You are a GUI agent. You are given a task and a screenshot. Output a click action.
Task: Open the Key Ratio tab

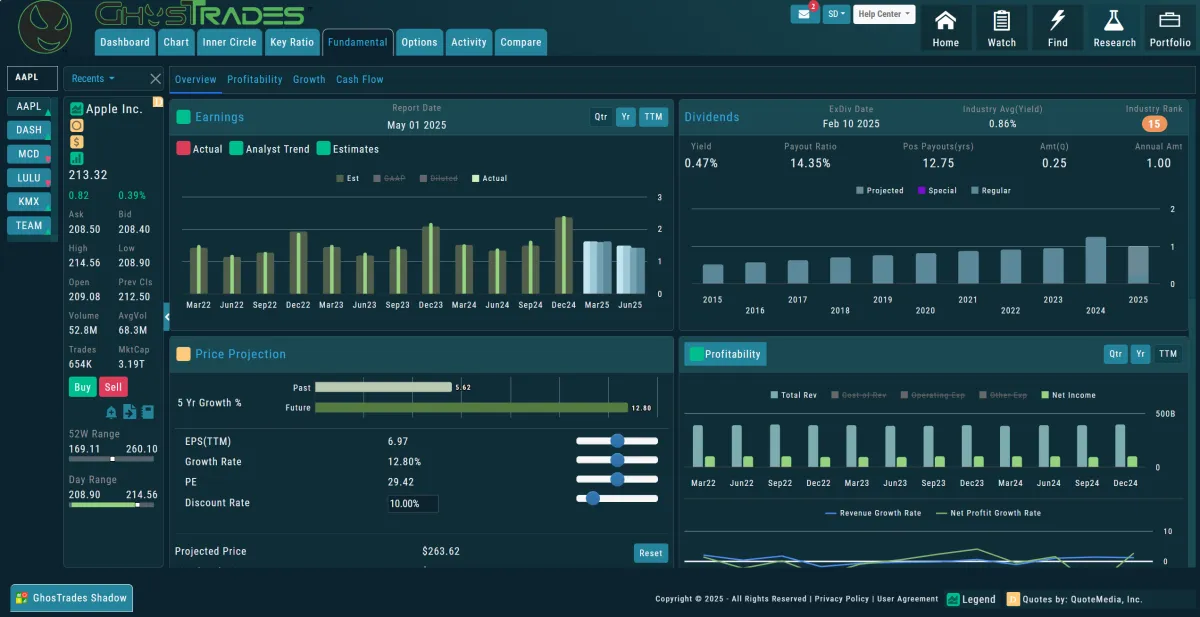(x=292, y=42)
